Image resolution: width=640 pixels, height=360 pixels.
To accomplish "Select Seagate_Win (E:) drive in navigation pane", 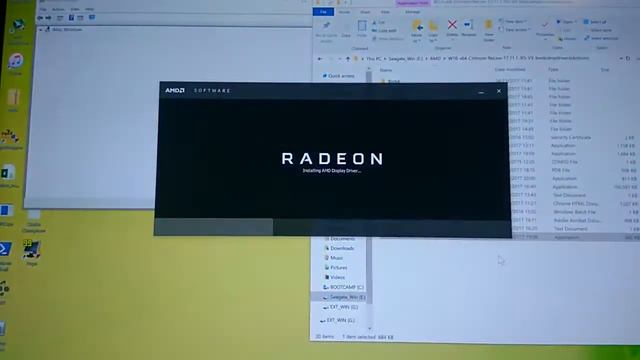I will (338, 297).
